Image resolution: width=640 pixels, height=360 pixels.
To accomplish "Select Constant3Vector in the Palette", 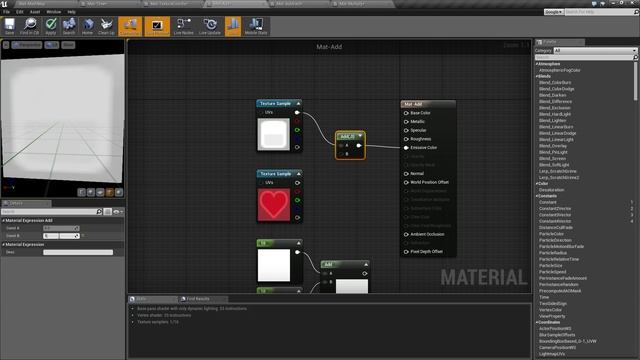I will [x=555, y=215].
